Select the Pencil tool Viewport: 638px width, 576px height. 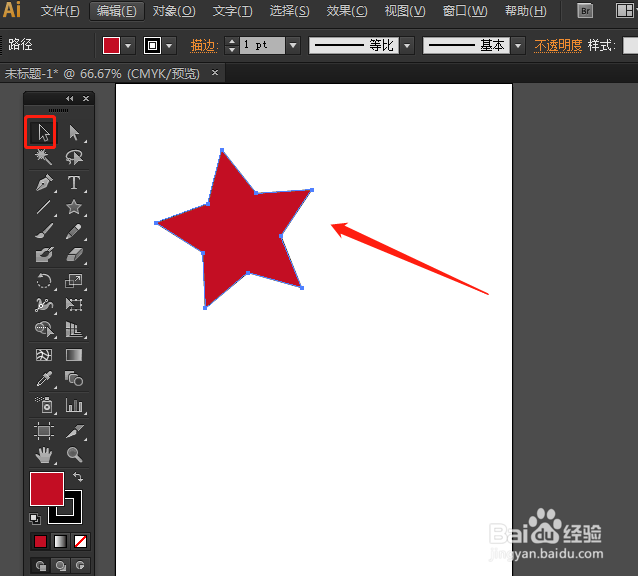click(74, 231)
